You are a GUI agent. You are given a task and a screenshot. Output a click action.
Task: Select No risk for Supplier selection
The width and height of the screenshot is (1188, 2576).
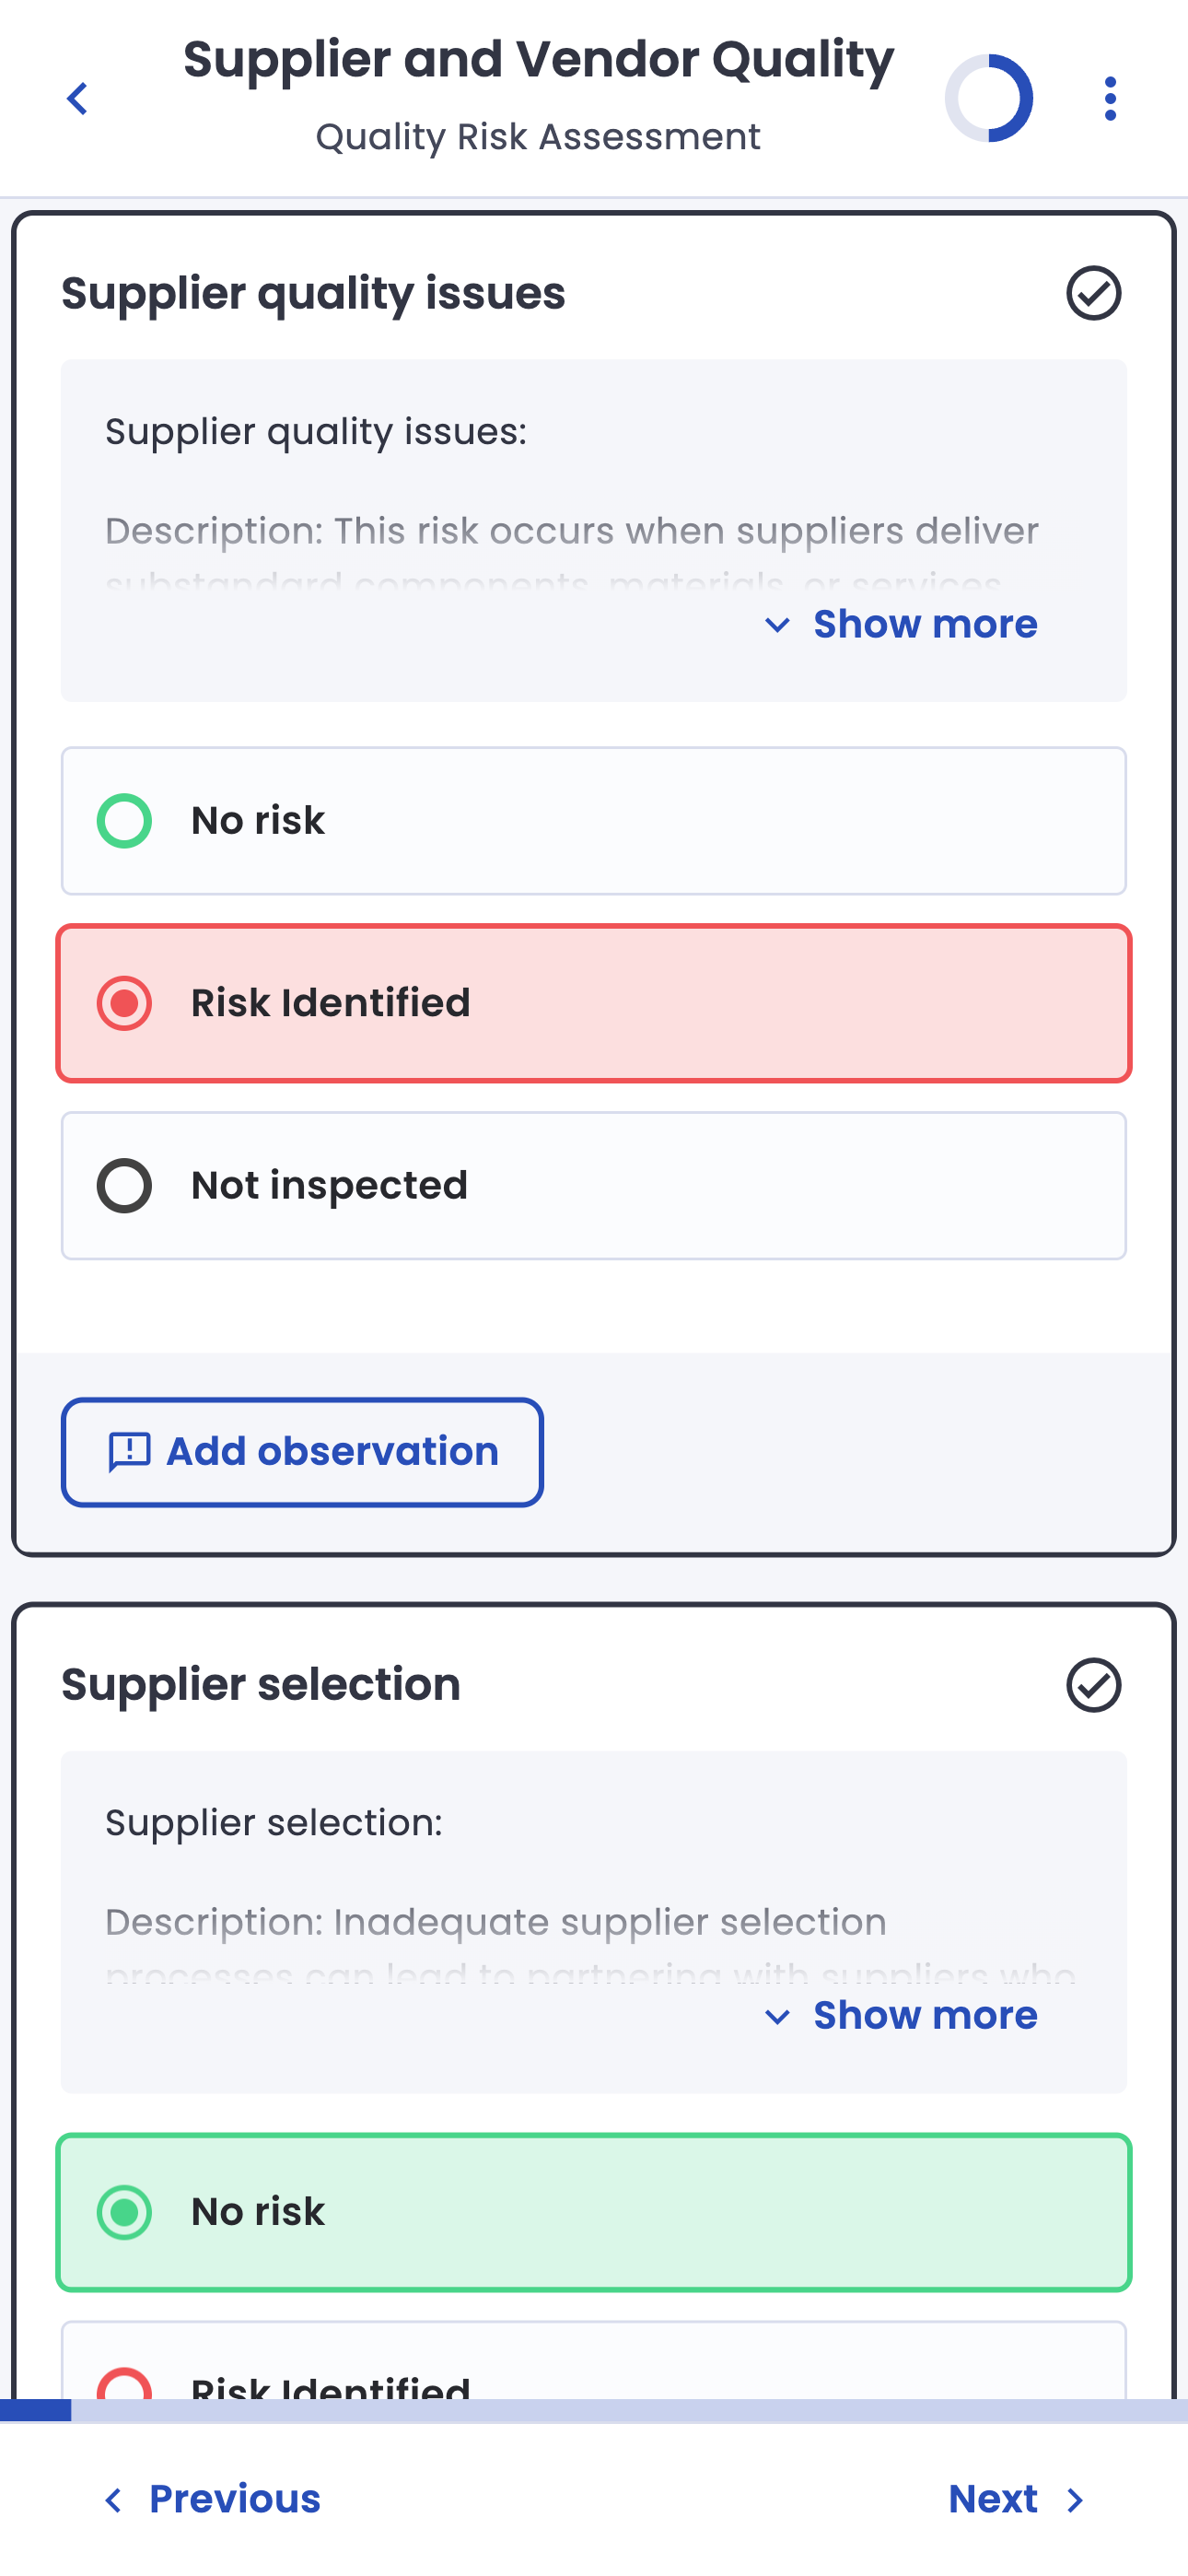point(593,2212)
